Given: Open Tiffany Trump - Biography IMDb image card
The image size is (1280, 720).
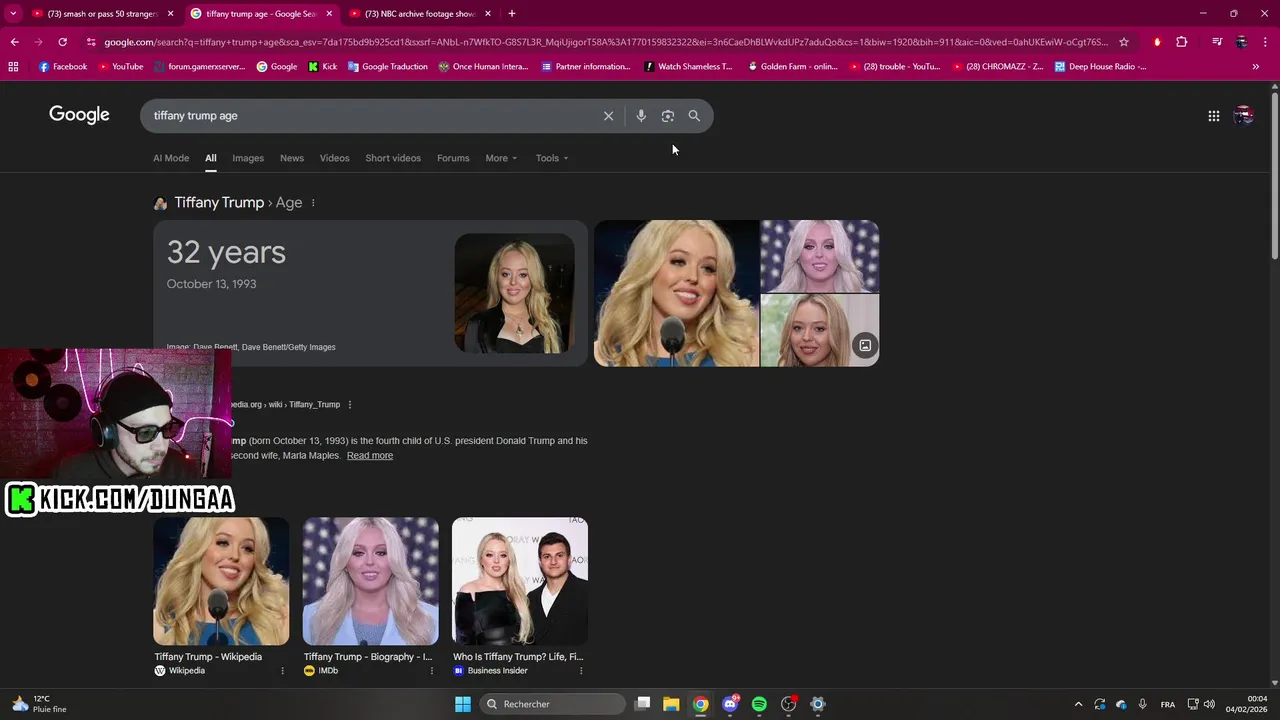Looking at the screenshot, I should pyautogui.click(x=370, y=597).
